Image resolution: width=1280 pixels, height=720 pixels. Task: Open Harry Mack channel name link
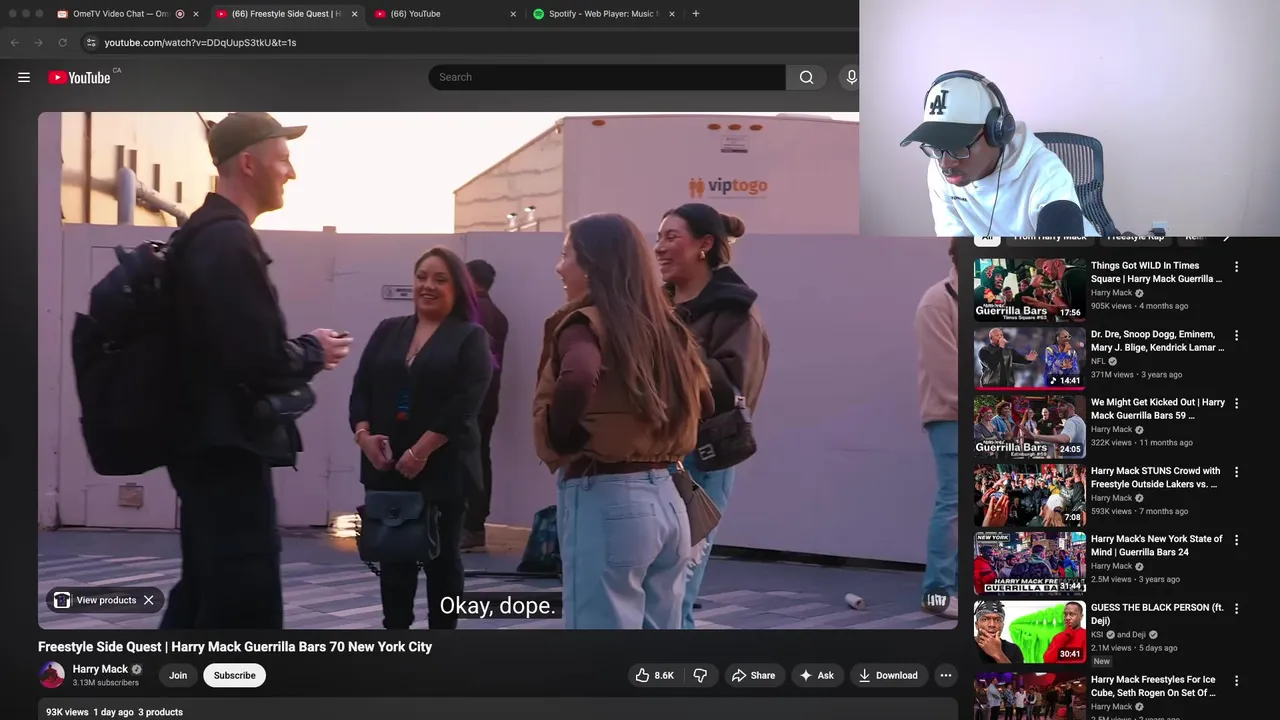(x=100, y=669)
